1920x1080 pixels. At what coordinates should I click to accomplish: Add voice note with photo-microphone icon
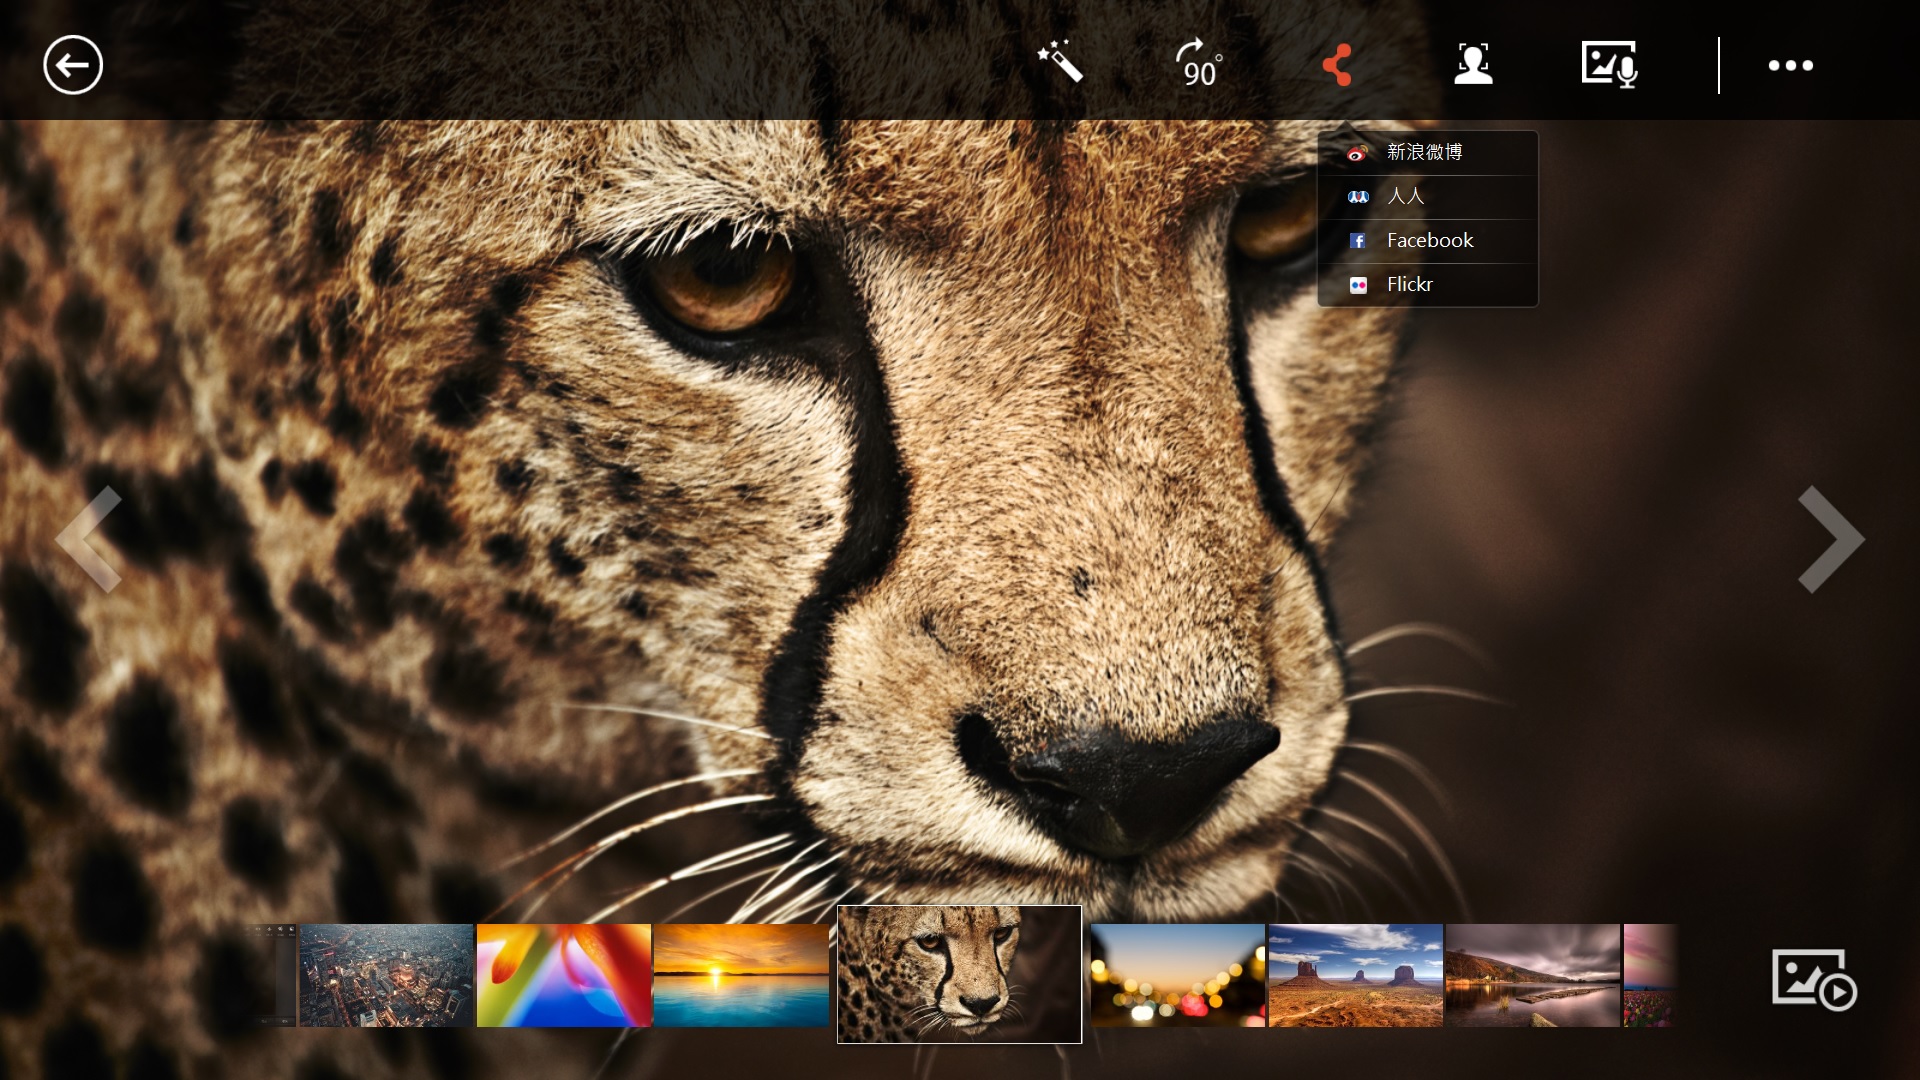tap(1609, 65)
